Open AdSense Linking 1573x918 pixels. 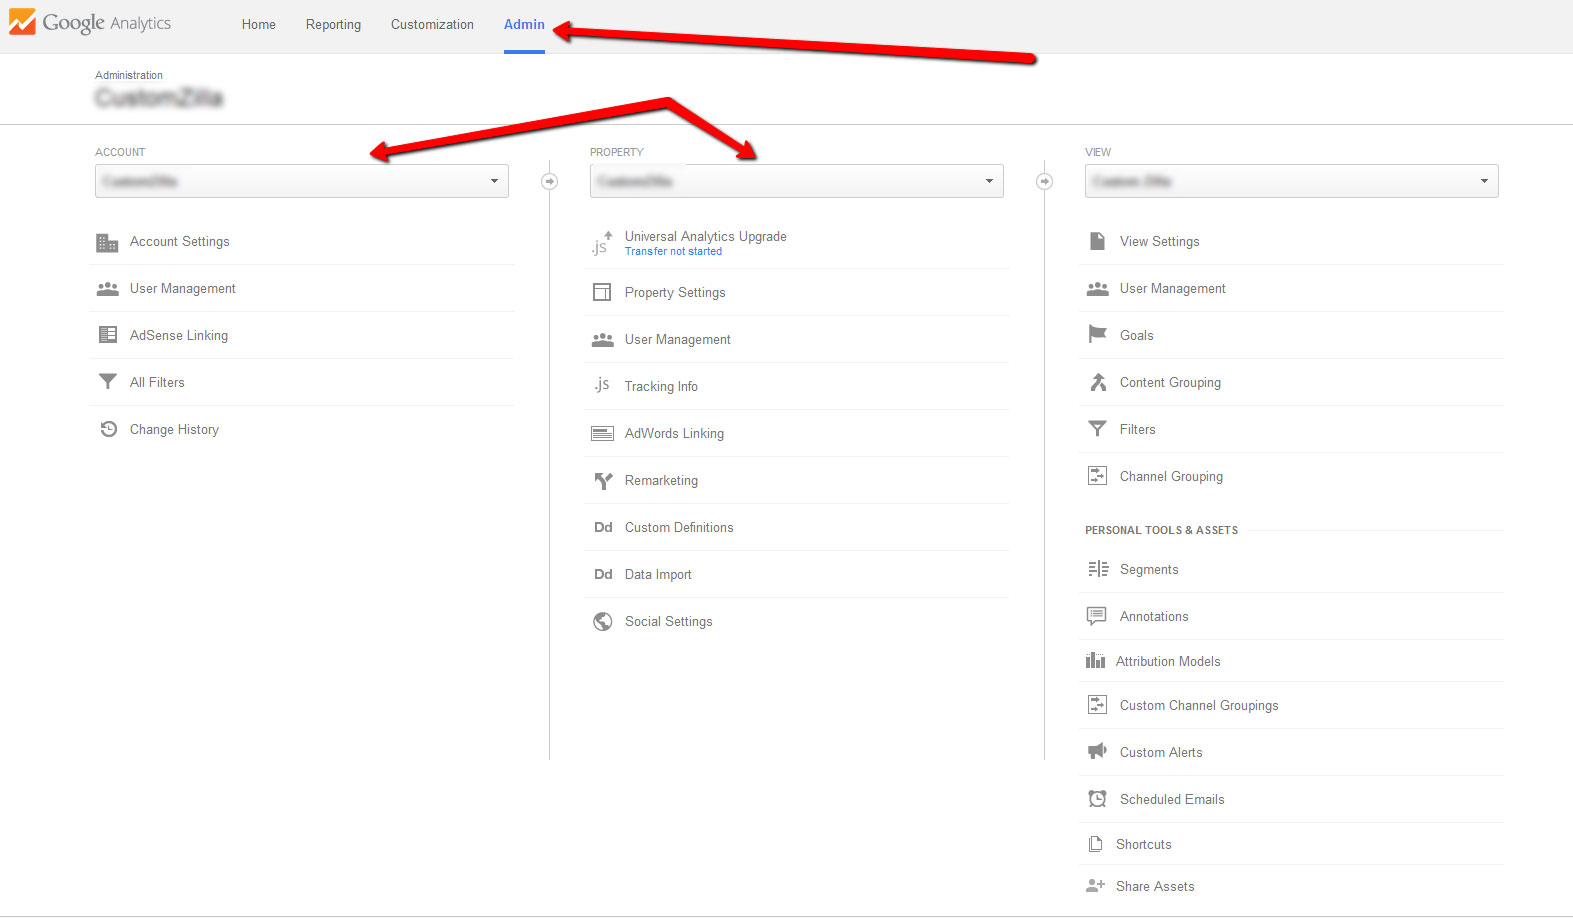coord(179,336)
